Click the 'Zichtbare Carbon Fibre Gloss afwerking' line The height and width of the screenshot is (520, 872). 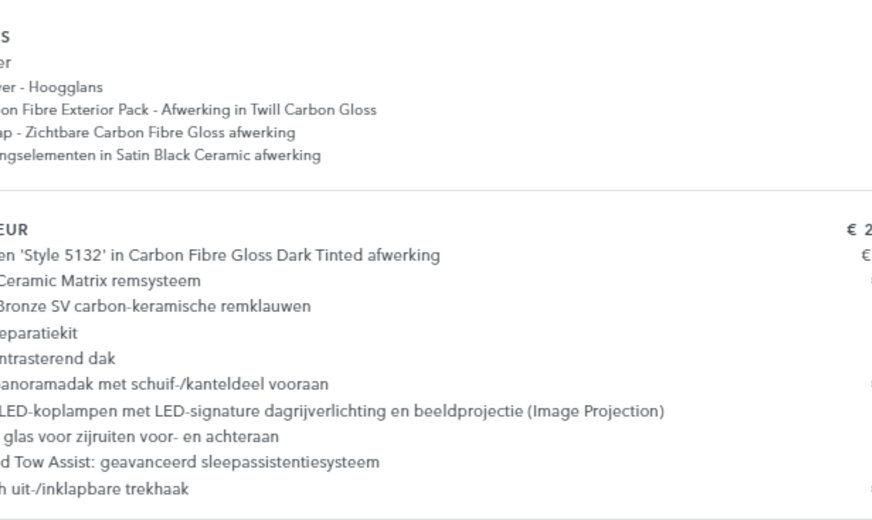click(x=148, y=132)
